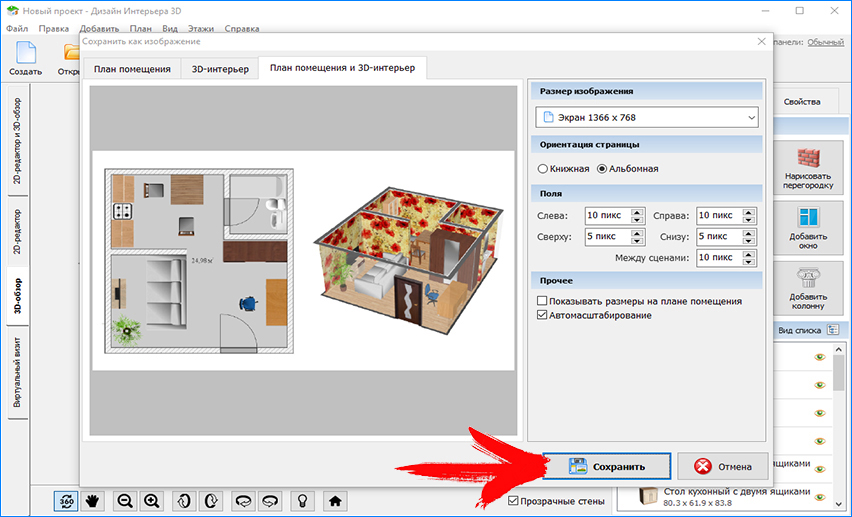The image size is (852, 517).
Task: Click the Слева margin input field
Action: (608, 215)
